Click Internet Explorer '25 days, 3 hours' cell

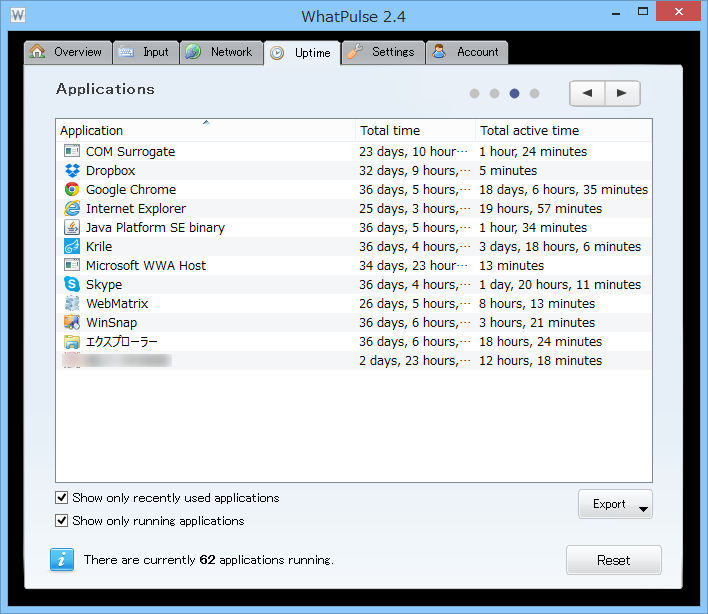(415, 209)
